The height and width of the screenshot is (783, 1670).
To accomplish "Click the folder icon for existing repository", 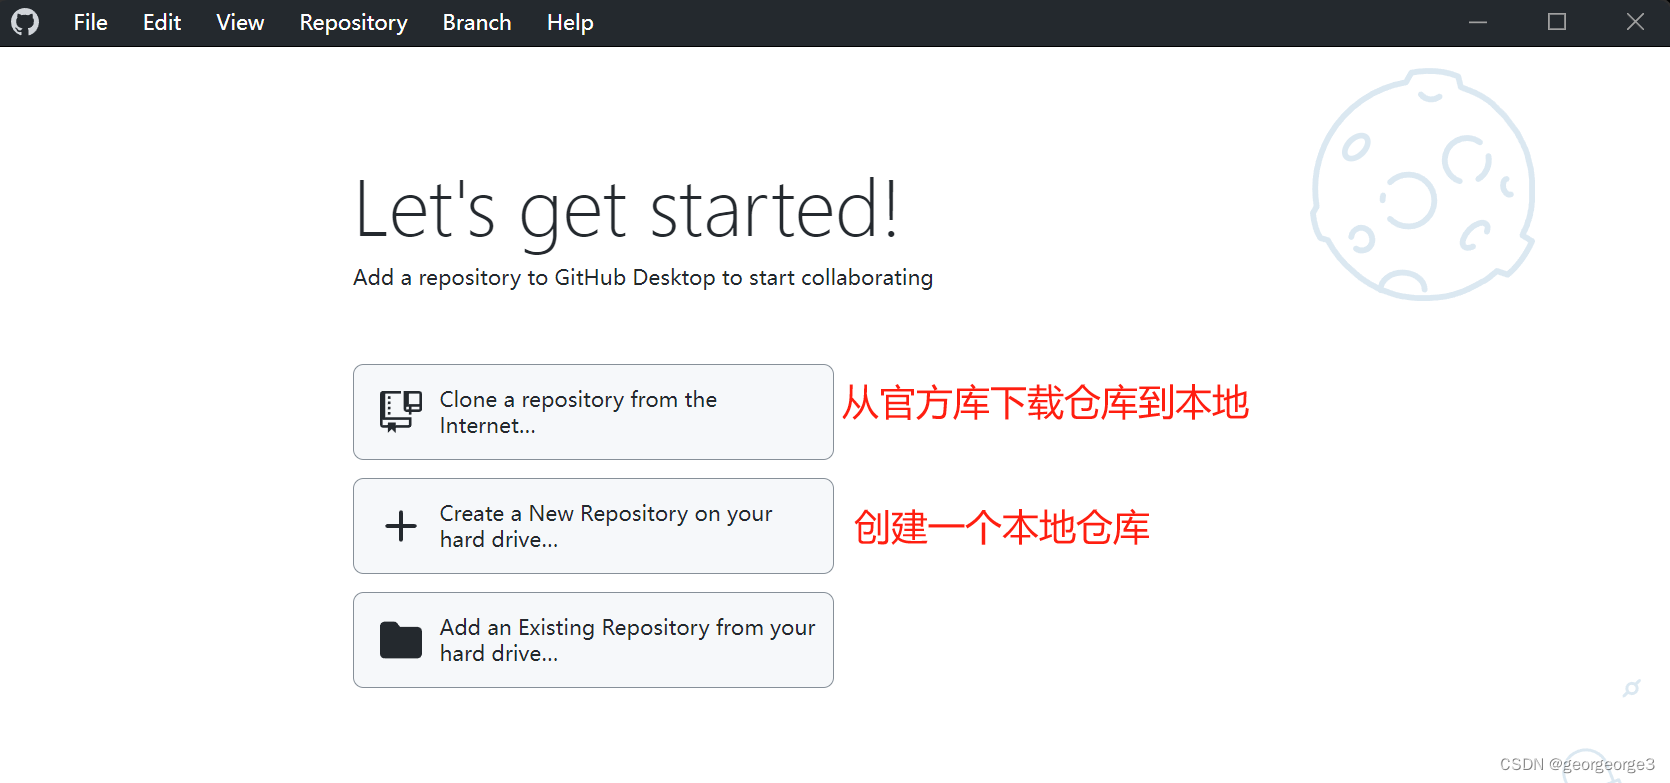I will (401, 640).
